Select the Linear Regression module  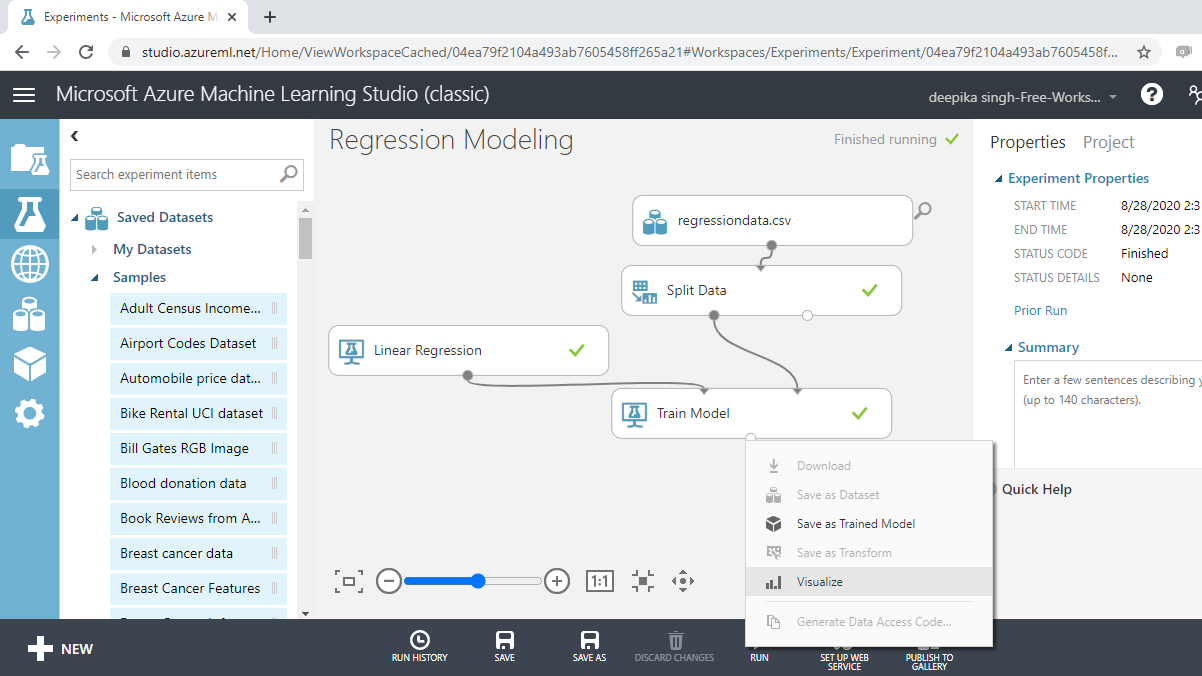468,350
